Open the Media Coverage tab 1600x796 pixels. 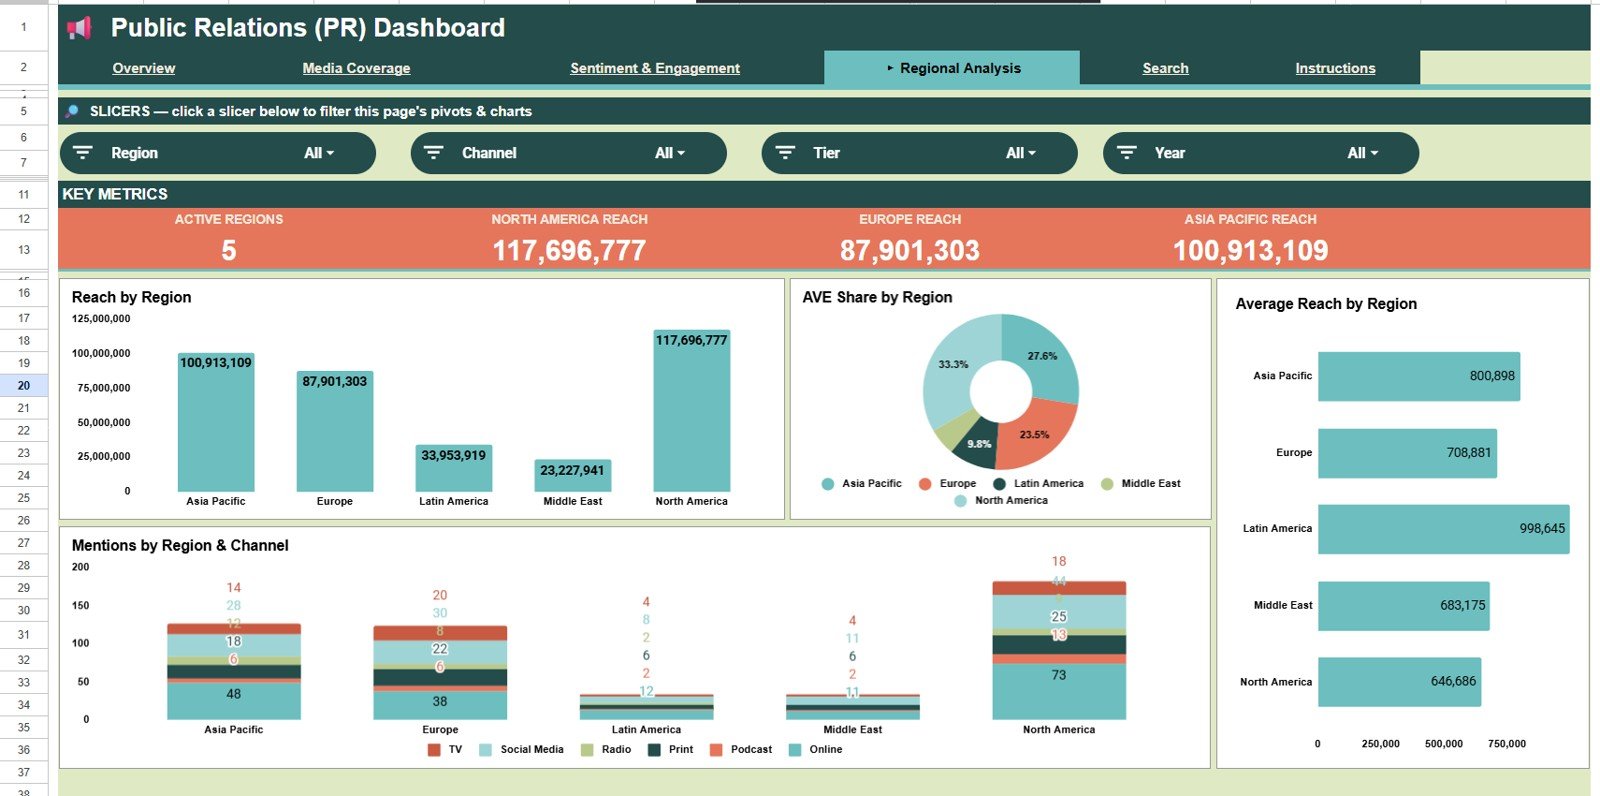click(x=356, y=68)
